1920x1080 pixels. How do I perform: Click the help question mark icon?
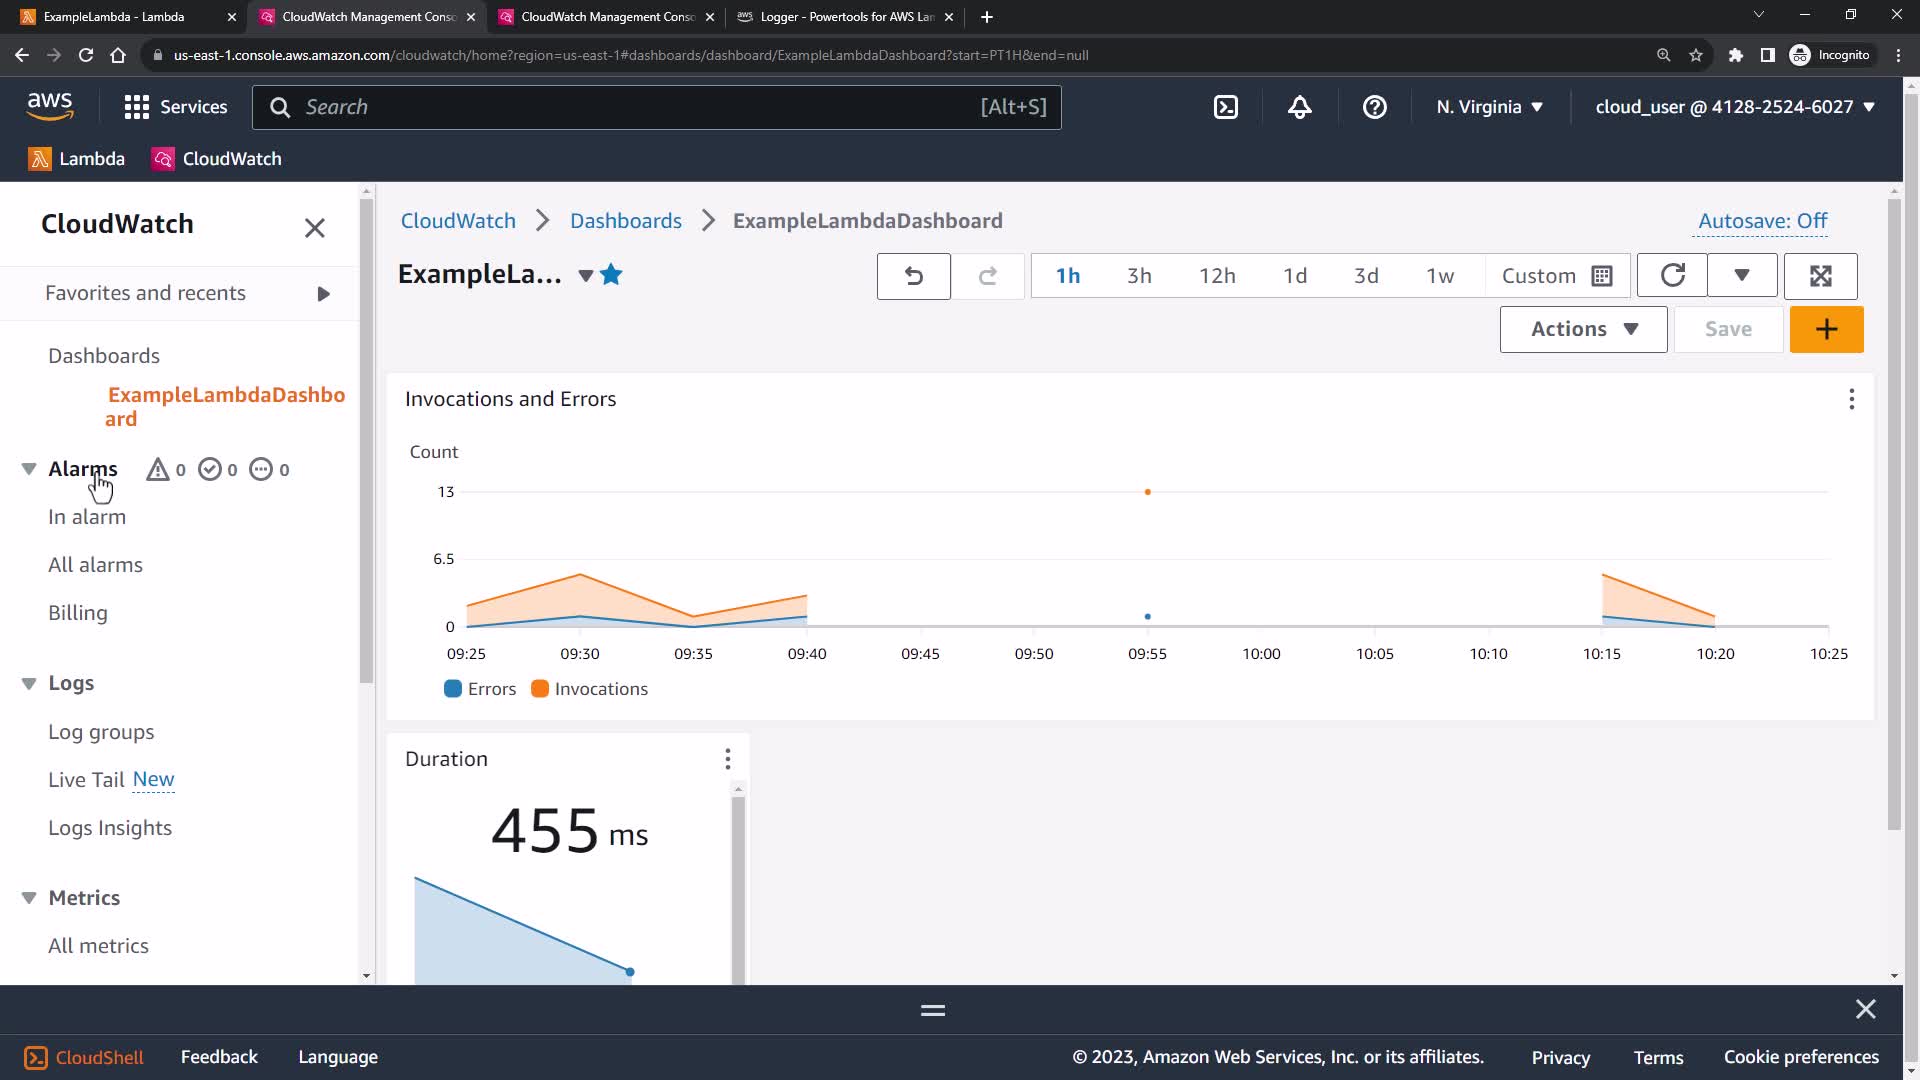[x=1374, y=107]
